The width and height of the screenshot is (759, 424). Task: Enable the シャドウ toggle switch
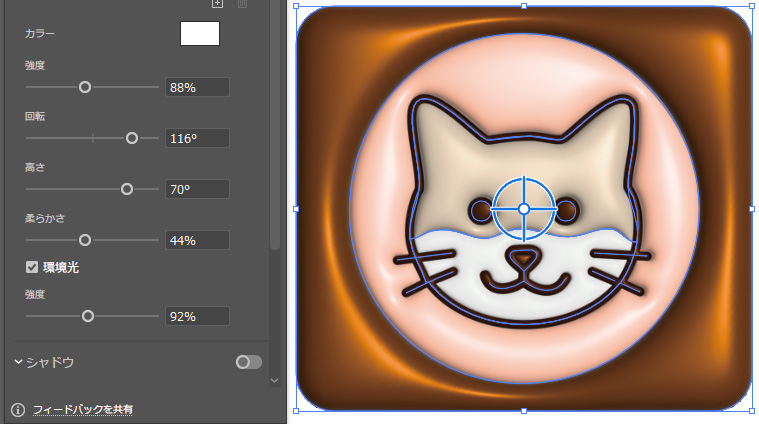[x=249, y=362]
